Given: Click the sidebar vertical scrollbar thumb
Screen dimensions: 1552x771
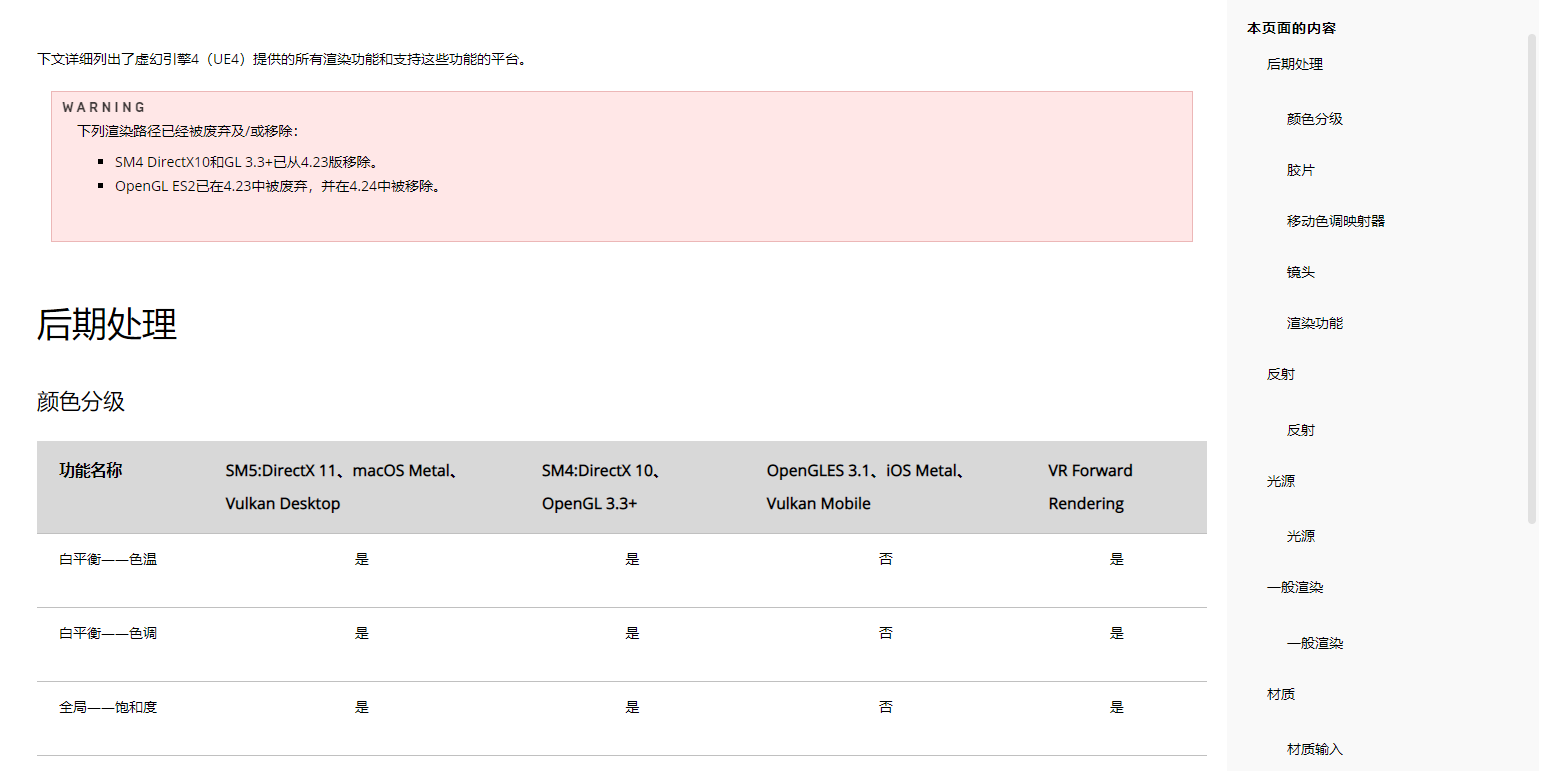Looking at the screenshot, I should pyautogui.click(x=1532, y=278).
